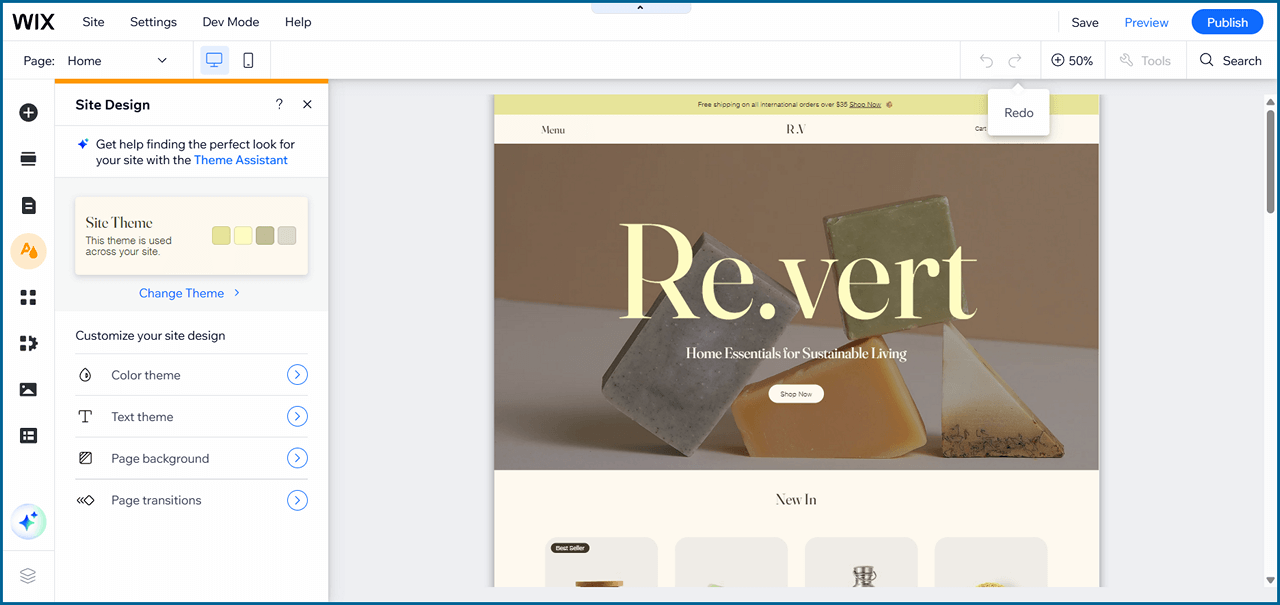Select the Re.vert hero heading

pyautogui.click(x=796, y=273)
